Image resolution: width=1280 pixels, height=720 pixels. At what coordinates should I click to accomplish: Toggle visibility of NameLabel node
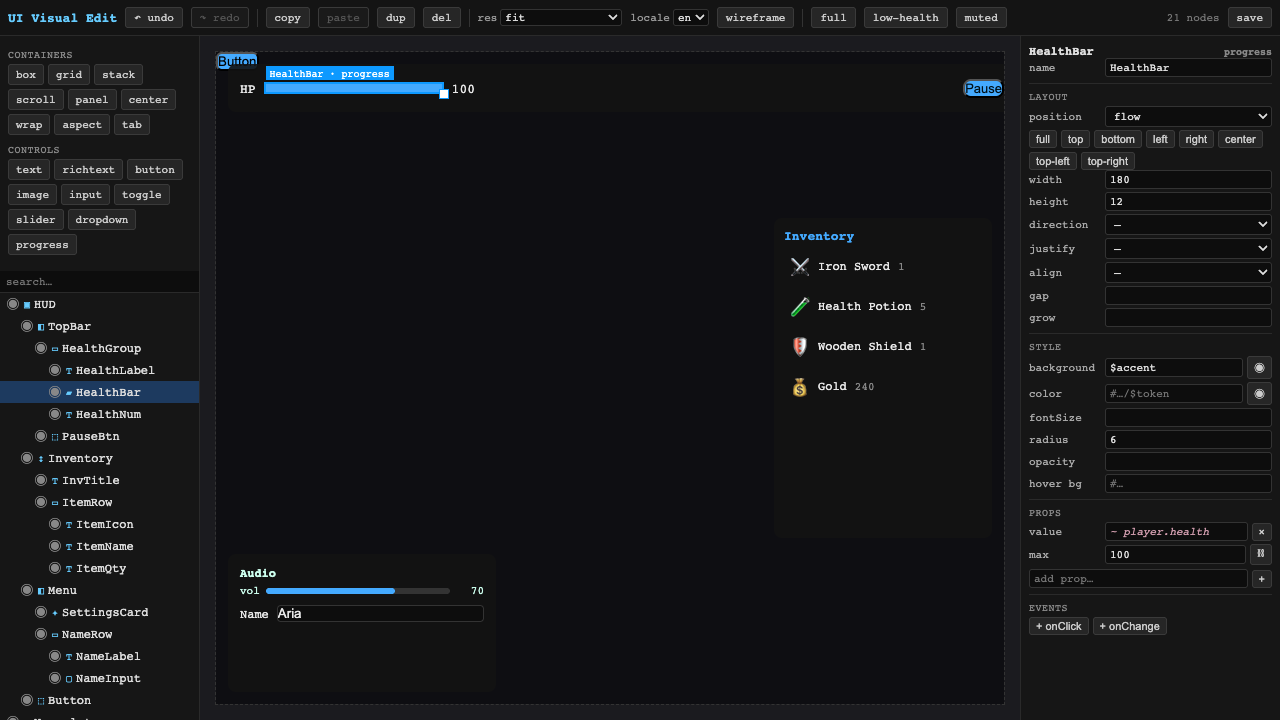click(x=55, y=656)
